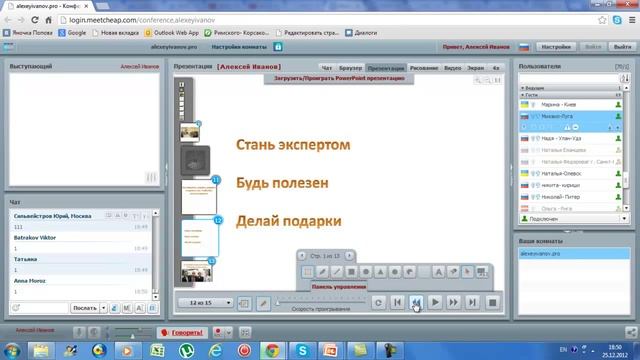Select the straight line drawing tool
The width and height of the screenshot is (640, 360).
[336, 272]
